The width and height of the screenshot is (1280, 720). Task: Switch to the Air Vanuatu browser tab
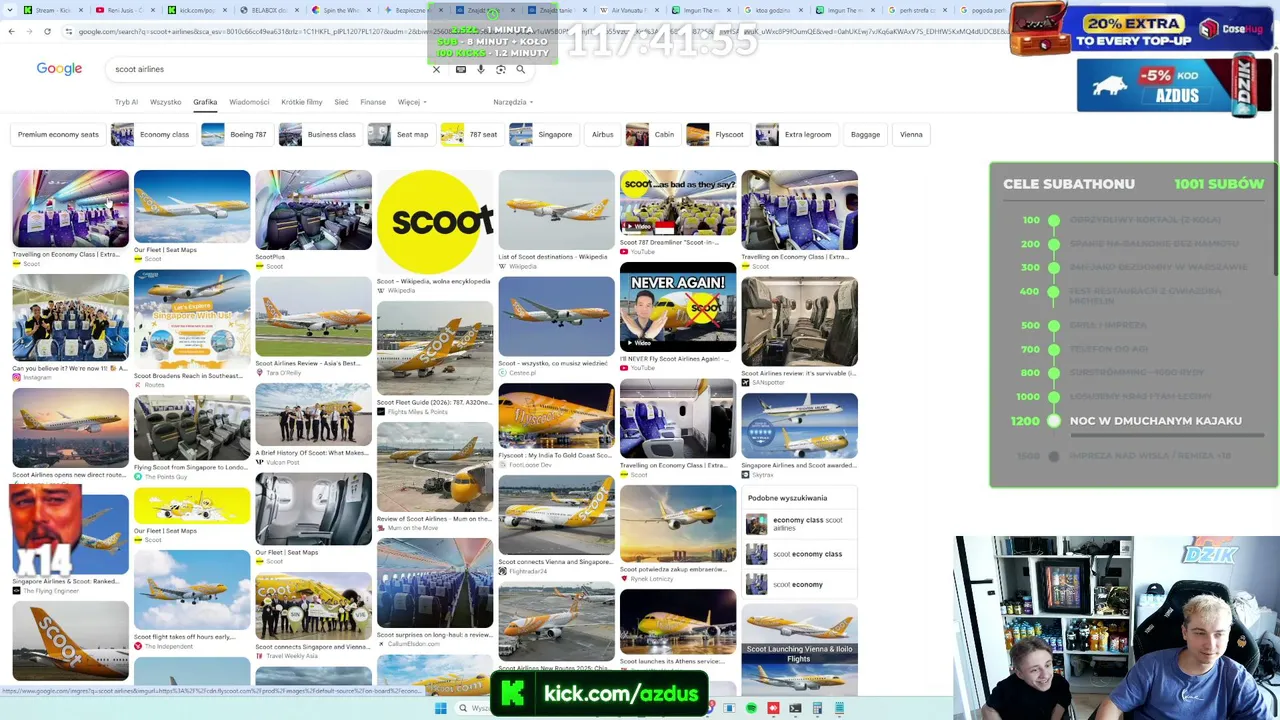[x=630, y=10]
